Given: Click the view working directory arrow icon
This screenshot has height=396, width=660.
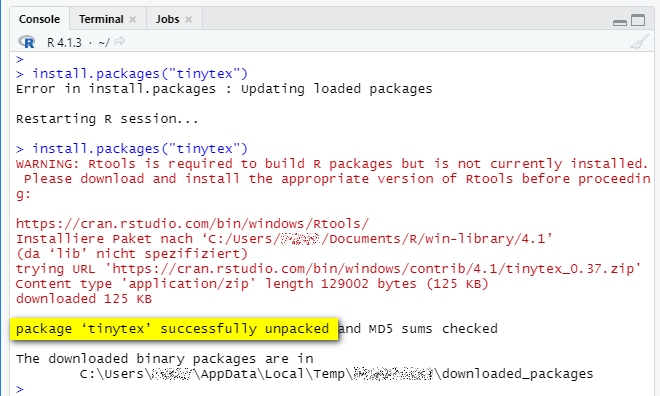Looking at the screenshot, I should [120, 41].
